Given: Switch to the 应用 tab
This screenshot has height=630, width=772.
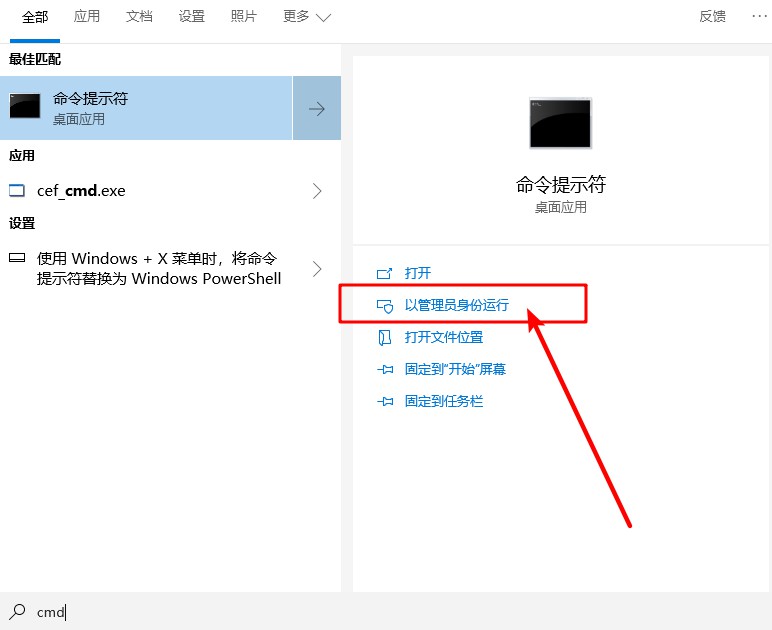Looking at the screenshot, I should pos(87,17).
